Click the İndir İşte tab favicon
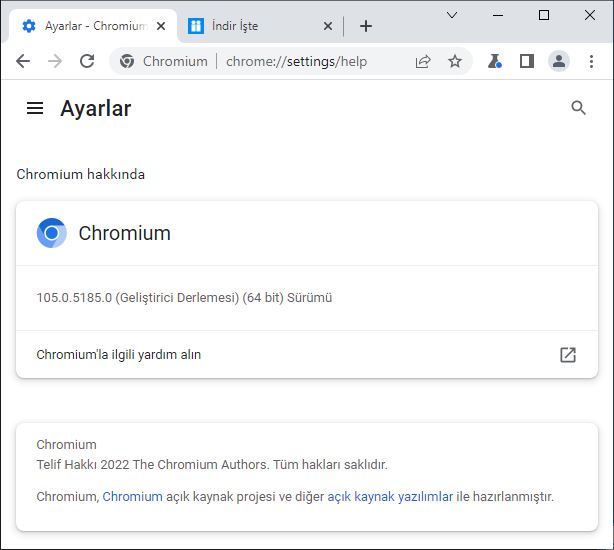The height and width of the screenshot is (550, 614). click(x=196, y=26)
